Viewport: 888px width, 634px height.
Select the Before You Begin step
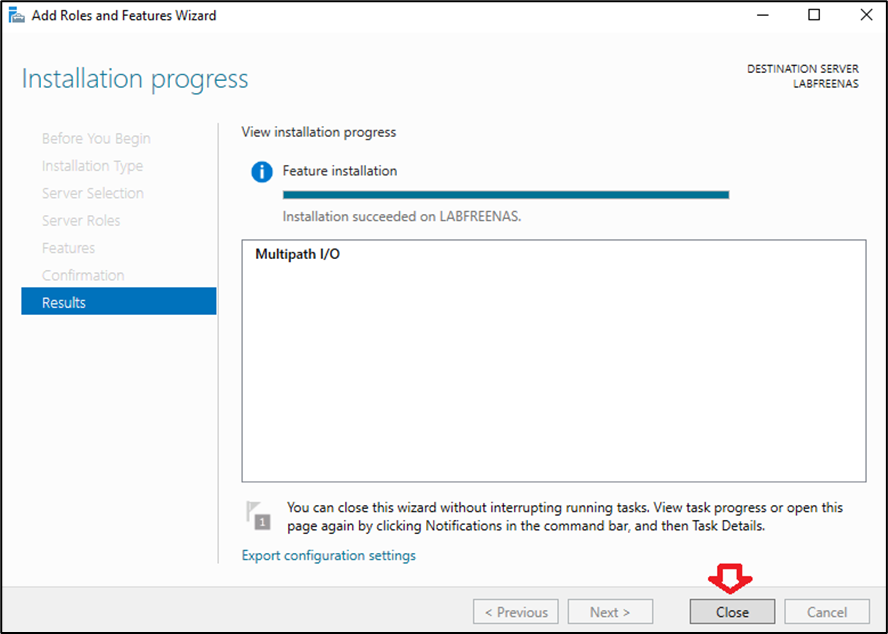click(96, 138)
